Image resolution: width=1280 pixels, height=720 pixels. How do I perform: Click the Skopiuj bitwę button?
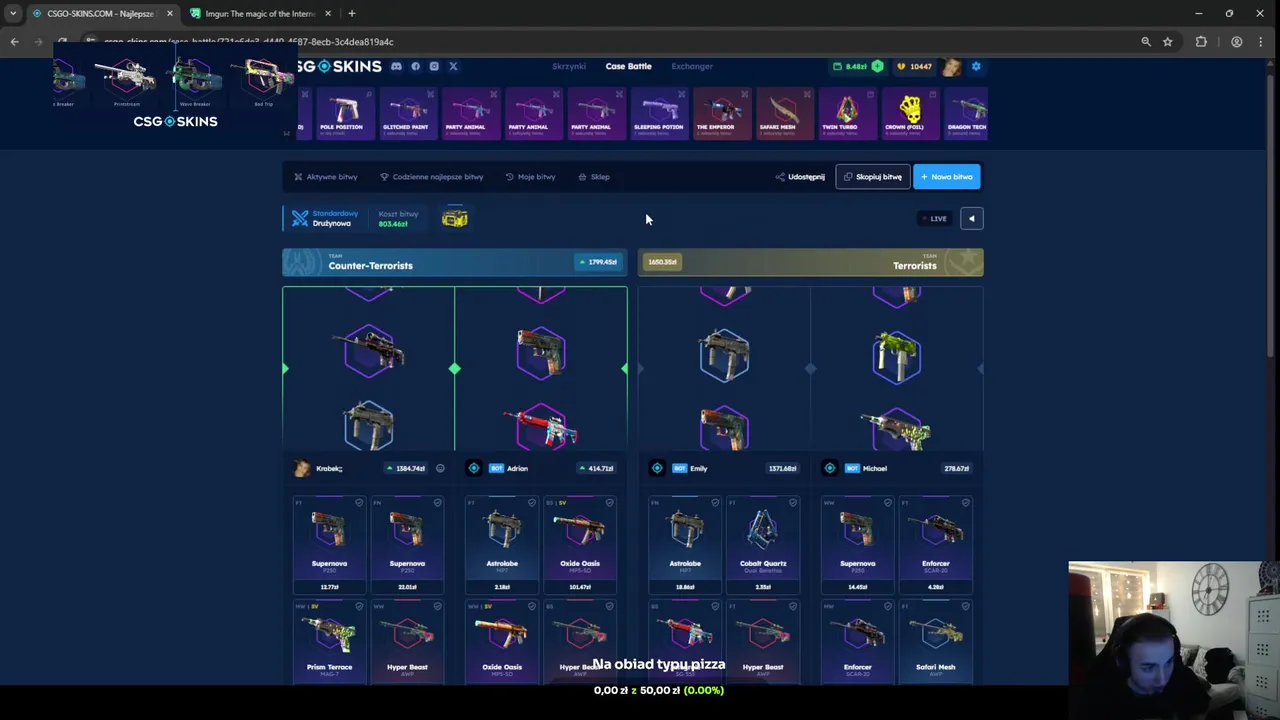click(x=873, y=177)
